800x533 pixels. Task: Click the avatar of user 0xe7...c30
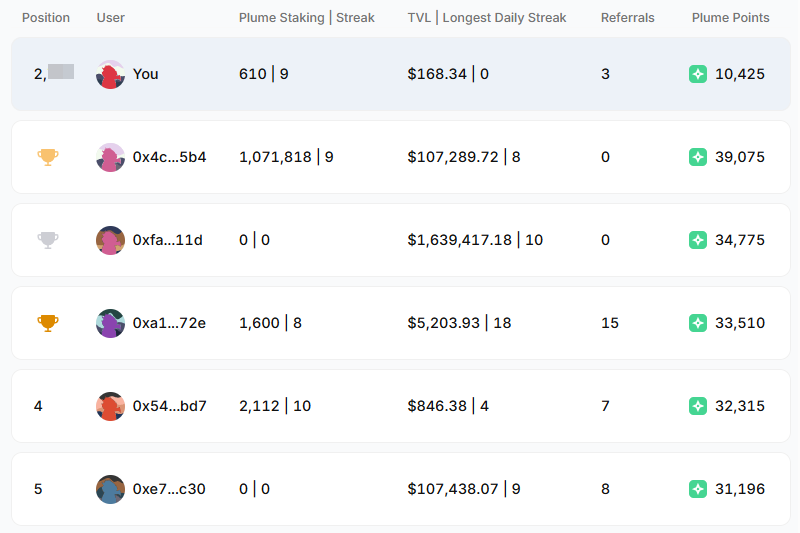coord(110,490)
